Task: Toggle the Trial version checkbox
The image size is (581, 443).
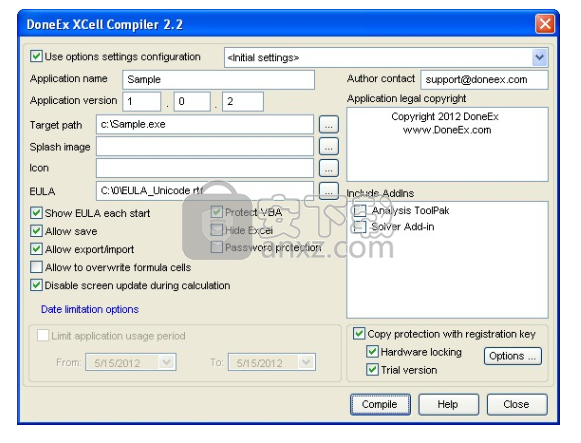Action: tap(372, 370)
